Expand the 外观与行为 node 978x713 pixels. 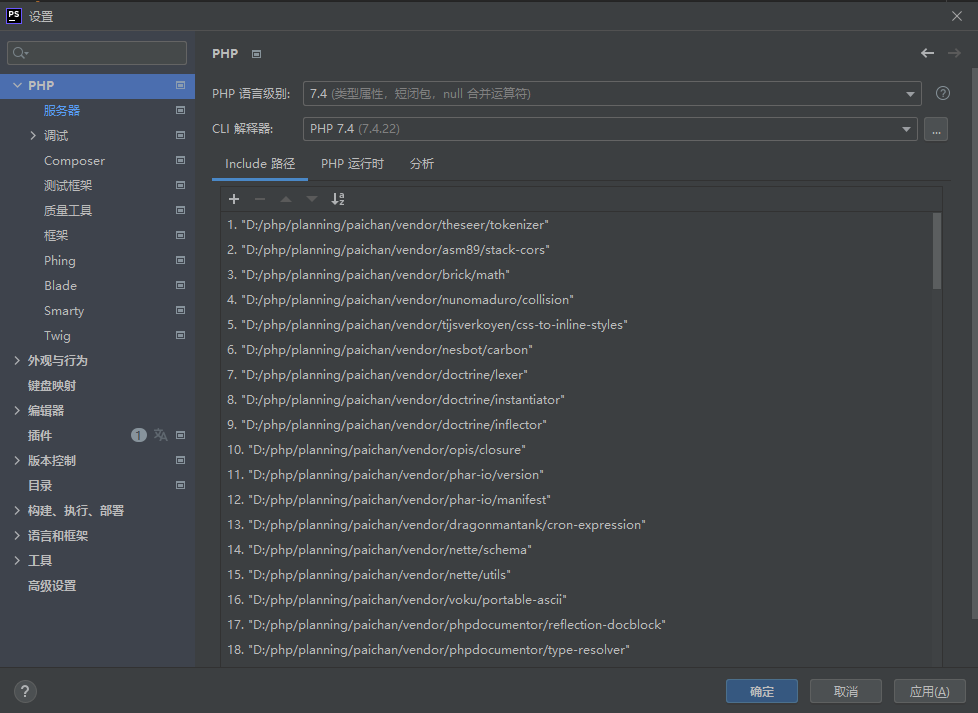[17, 361]
